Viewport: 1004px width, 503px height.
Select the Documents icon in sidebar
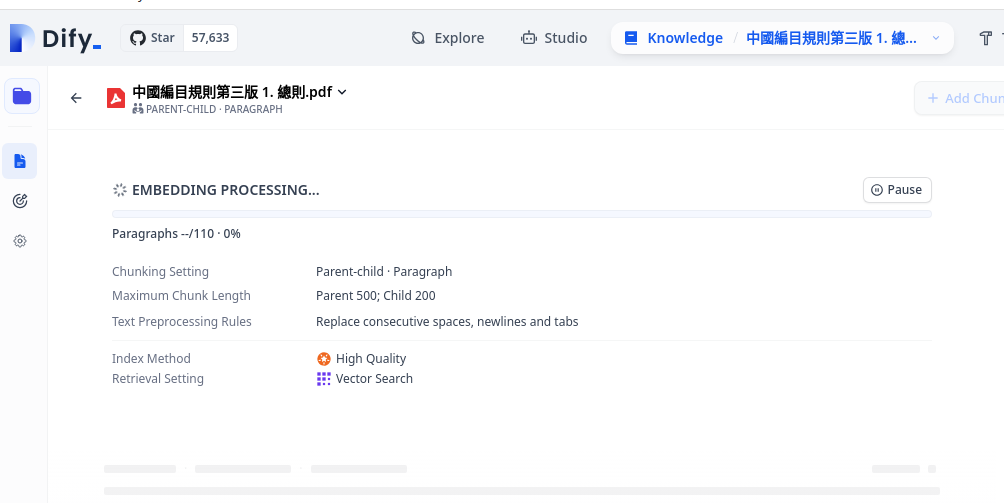point(20,161)
